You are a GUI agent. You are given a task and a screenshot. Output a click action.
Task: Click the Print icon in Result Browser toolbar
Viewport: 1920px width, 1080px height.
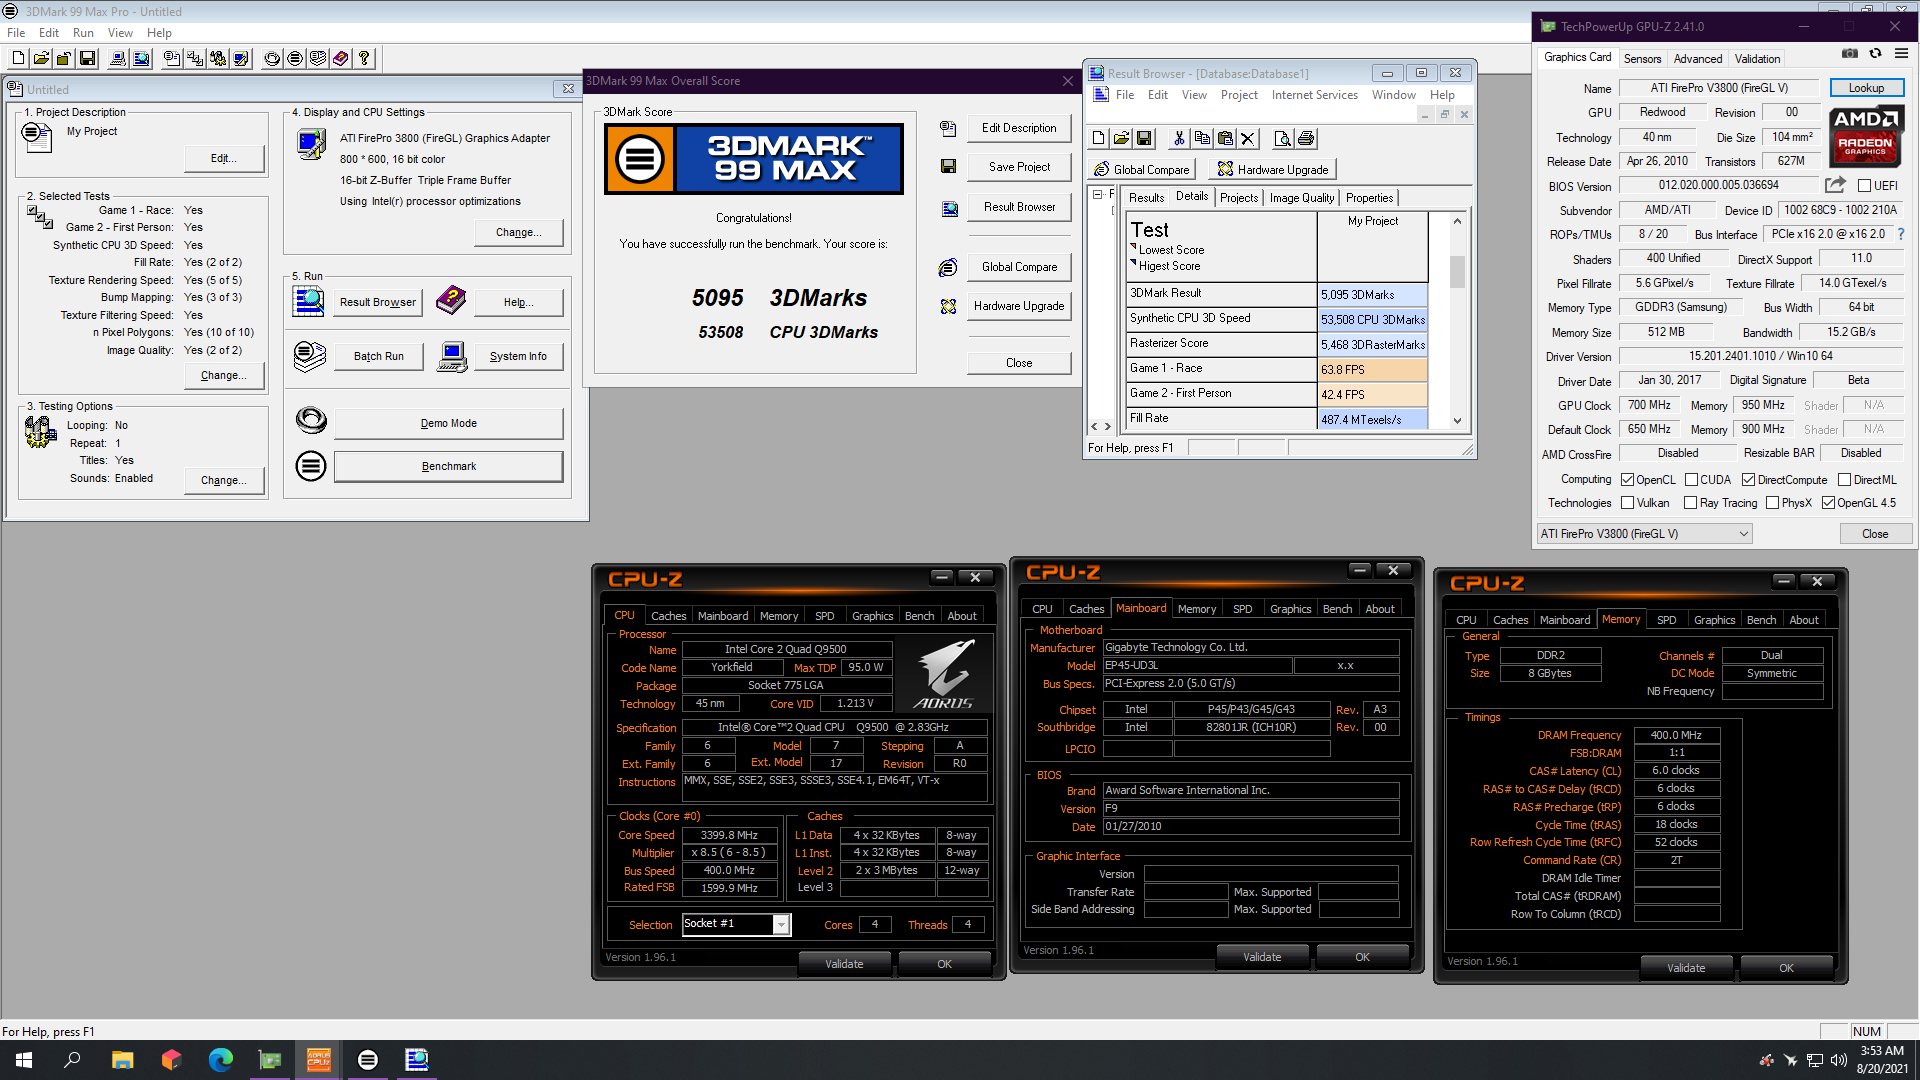coord(1305,139)
